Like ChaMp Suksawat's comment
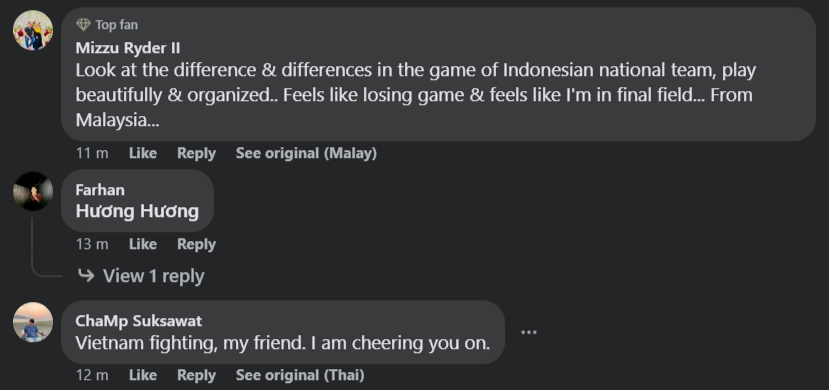 click(x=143, y=375)
